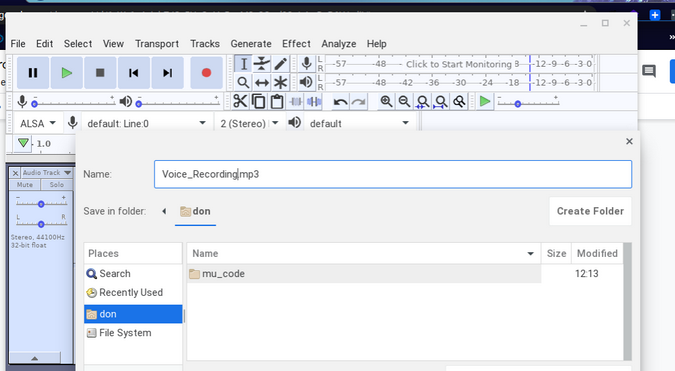Click the Create Folder button

coord(590,211)
